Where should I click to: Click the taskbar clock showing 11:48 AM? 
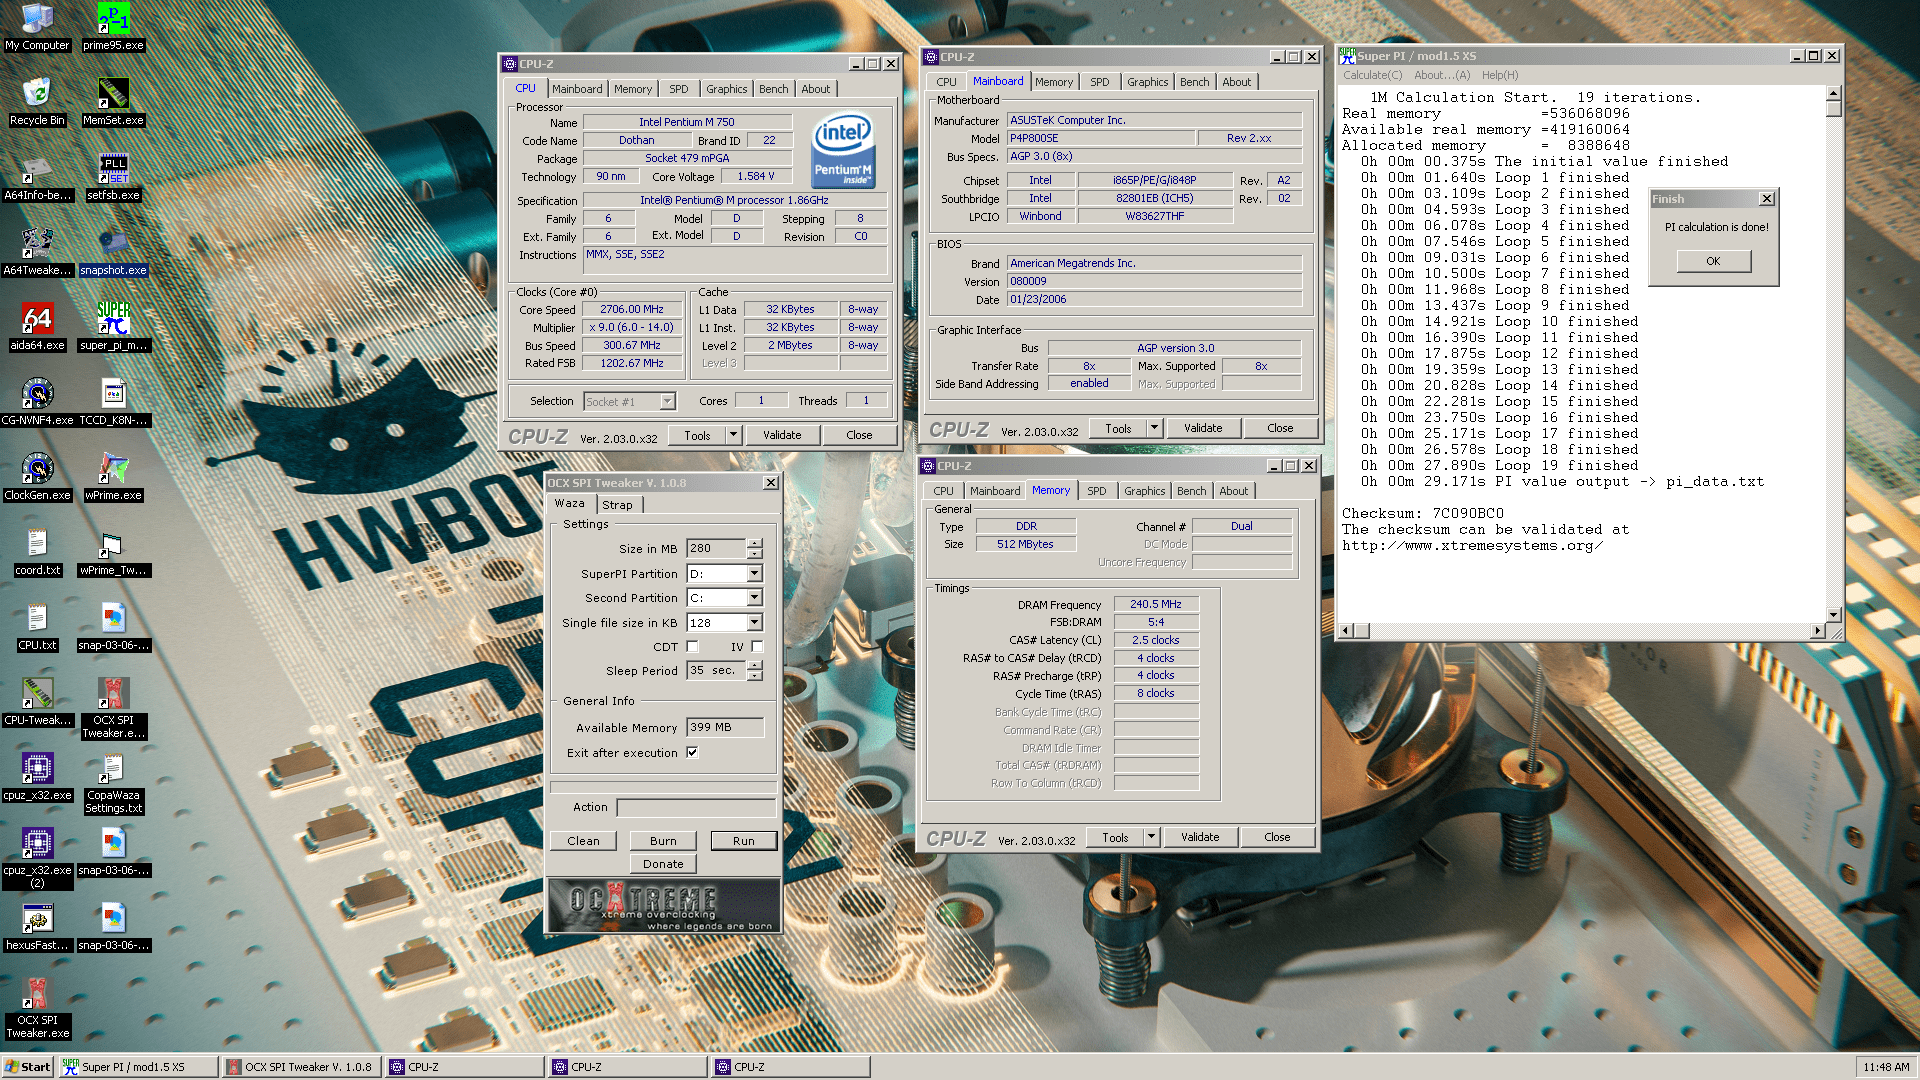tap(1886, 1067)
